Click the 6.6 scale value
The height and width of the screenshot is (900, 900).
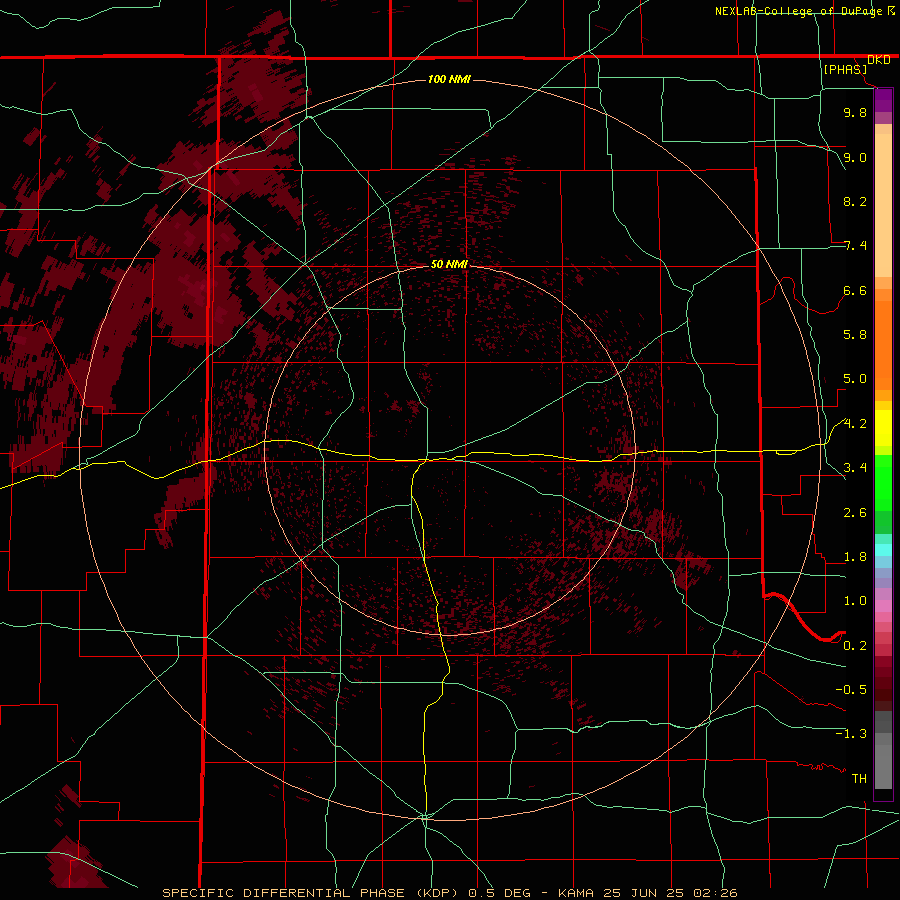coord(855,290)
